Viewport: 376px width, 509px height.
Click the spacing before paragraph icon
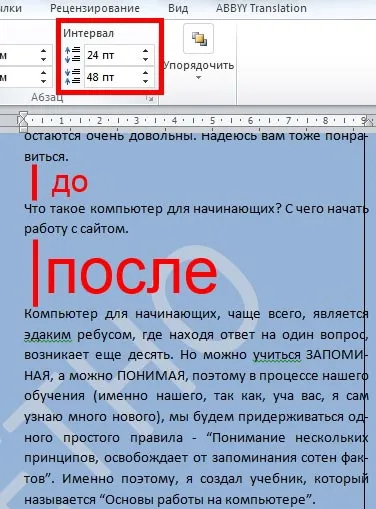[x=72, y=55]
